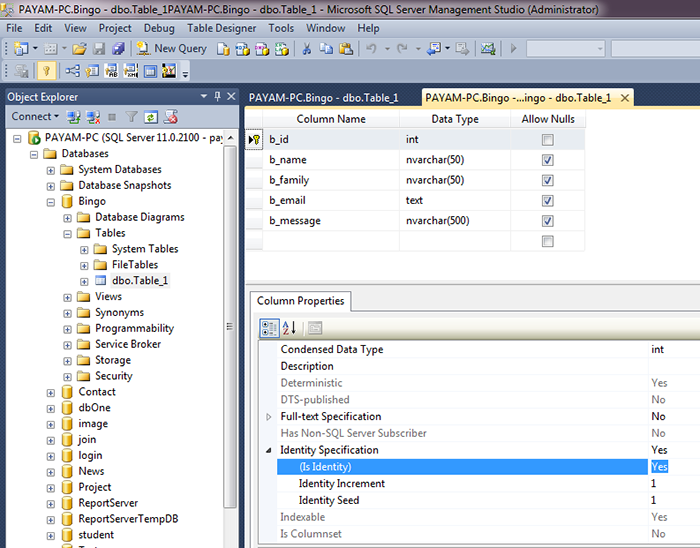
Task: Click the Object Explorer vertical scrollbar
Action: pyautogui.click(x=230, y=326)
